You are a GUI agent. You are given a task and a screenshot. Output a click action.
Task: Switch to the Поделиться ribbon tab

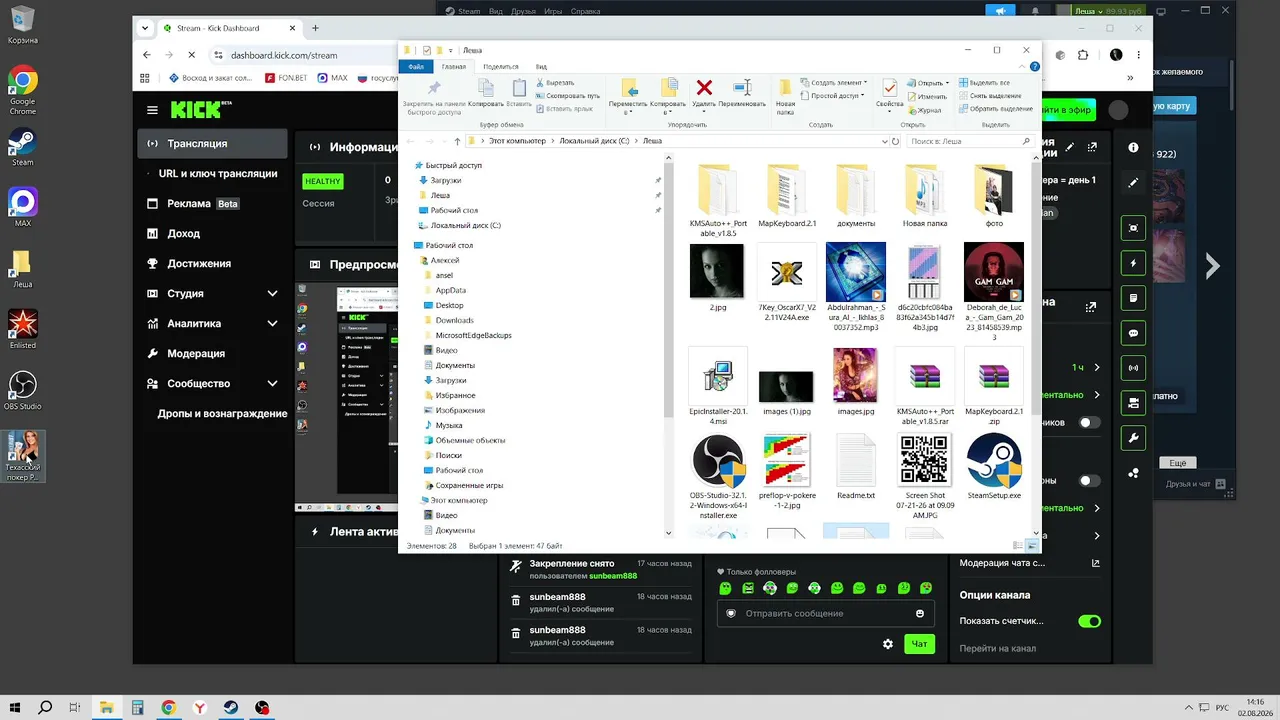point(500,67)
